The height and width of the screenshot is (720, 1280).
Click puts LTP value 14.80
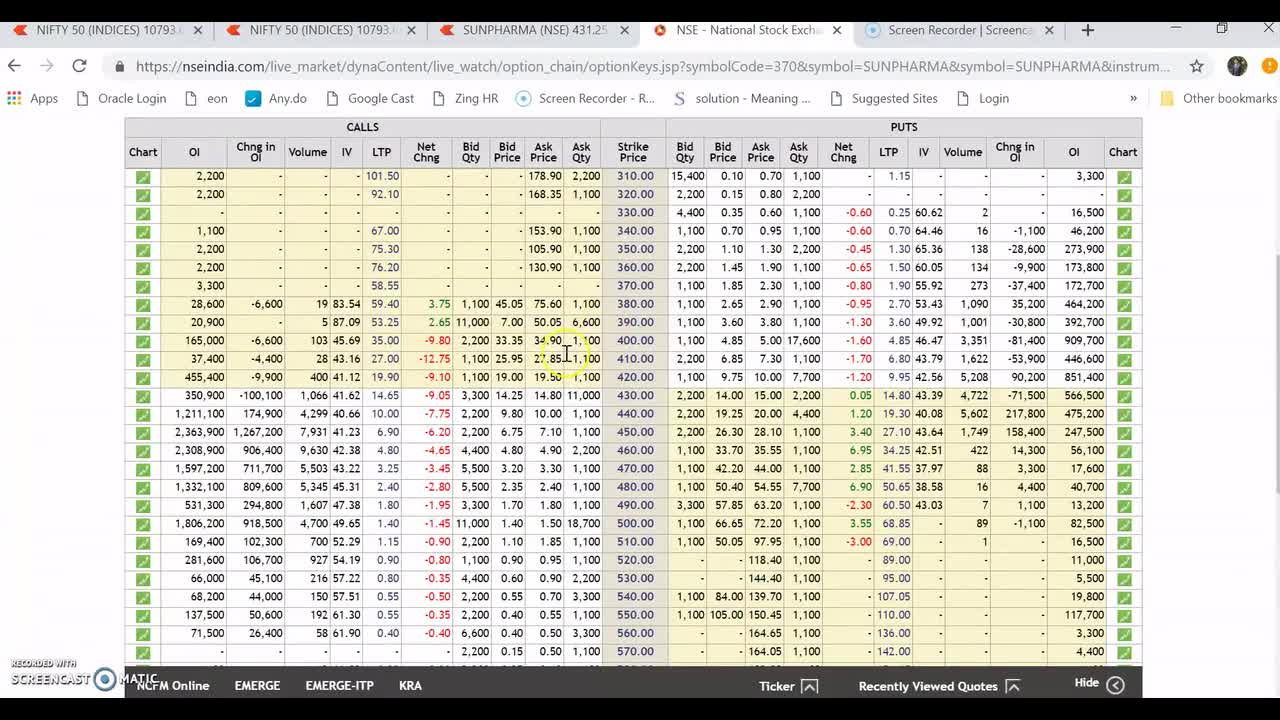(897, 396)
